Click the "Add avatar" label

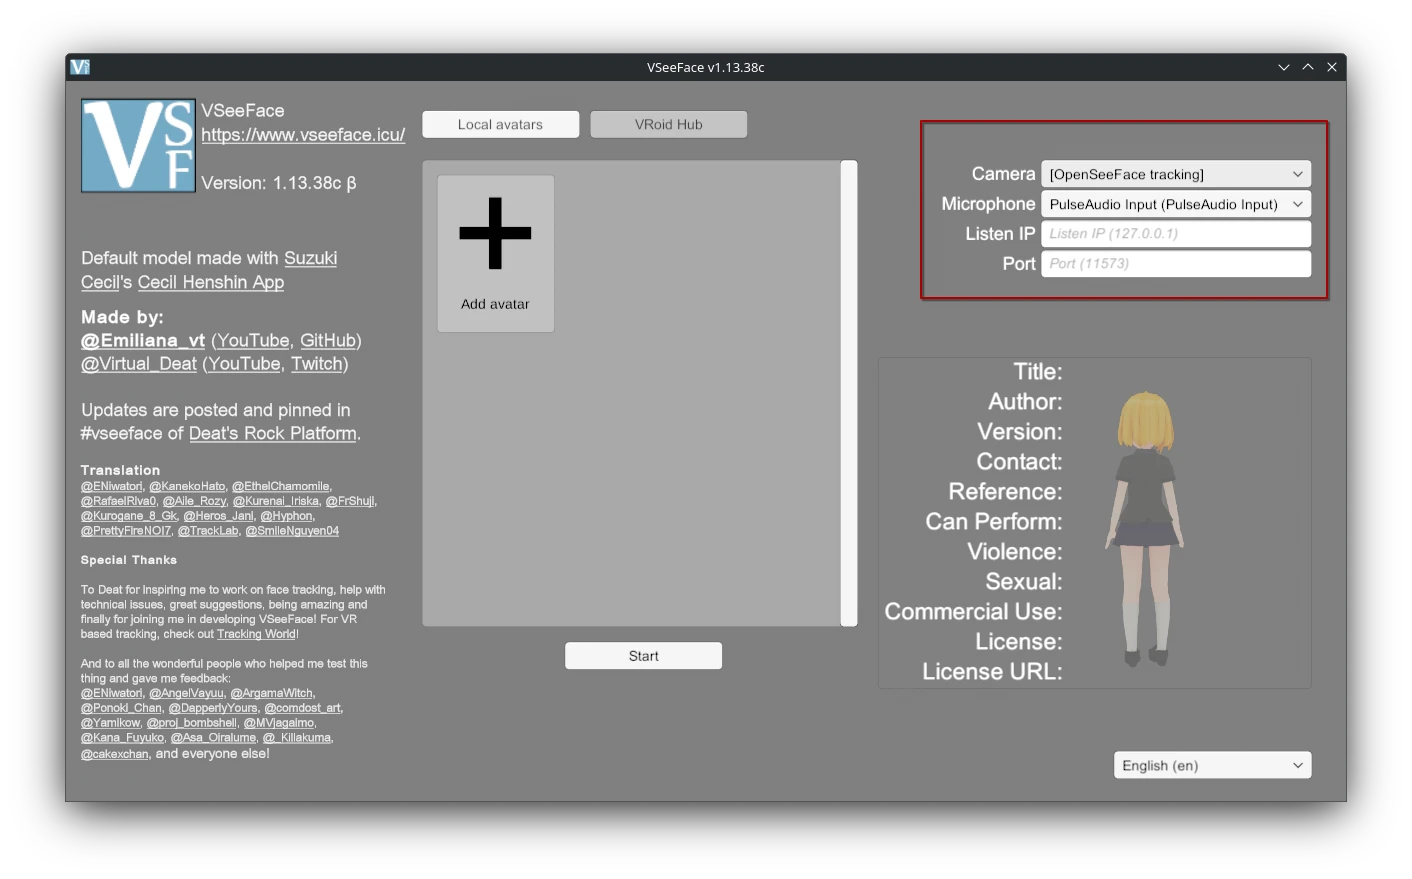click(495, 304)
